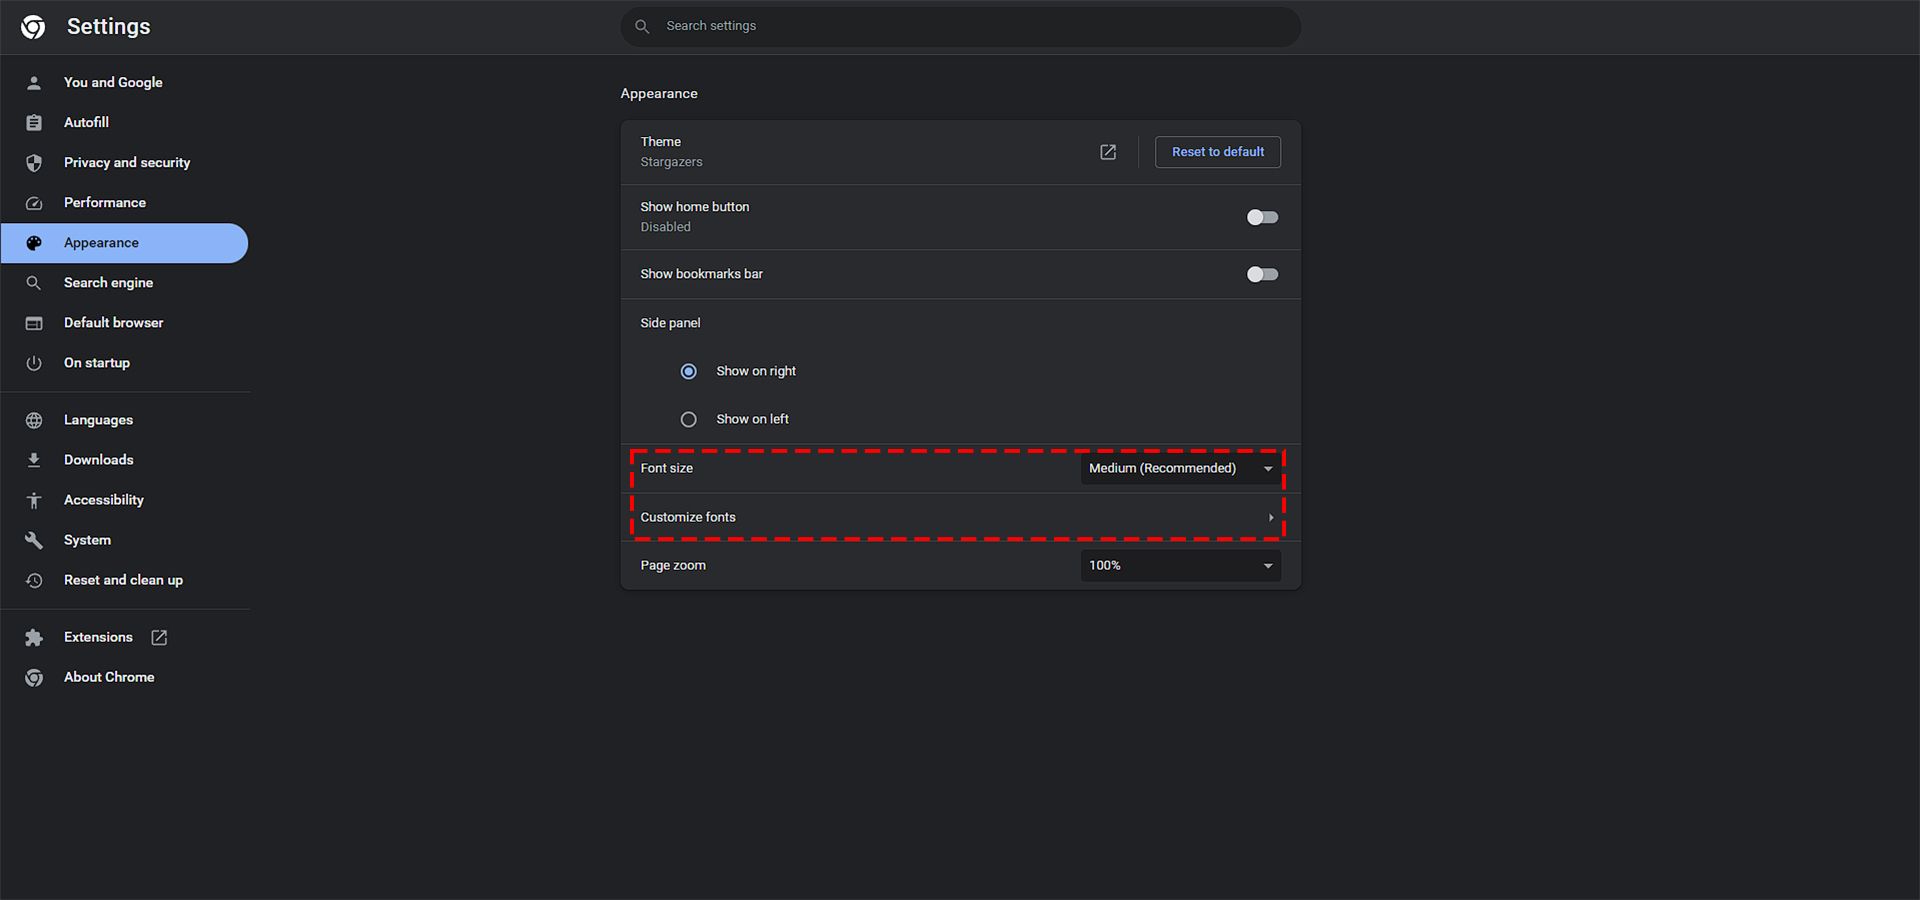This screenshot has height=900, width=1920.
Task: Turn on Show bookmarks bar toggle
Action: pyautogui.click(x=1262, y=274)
